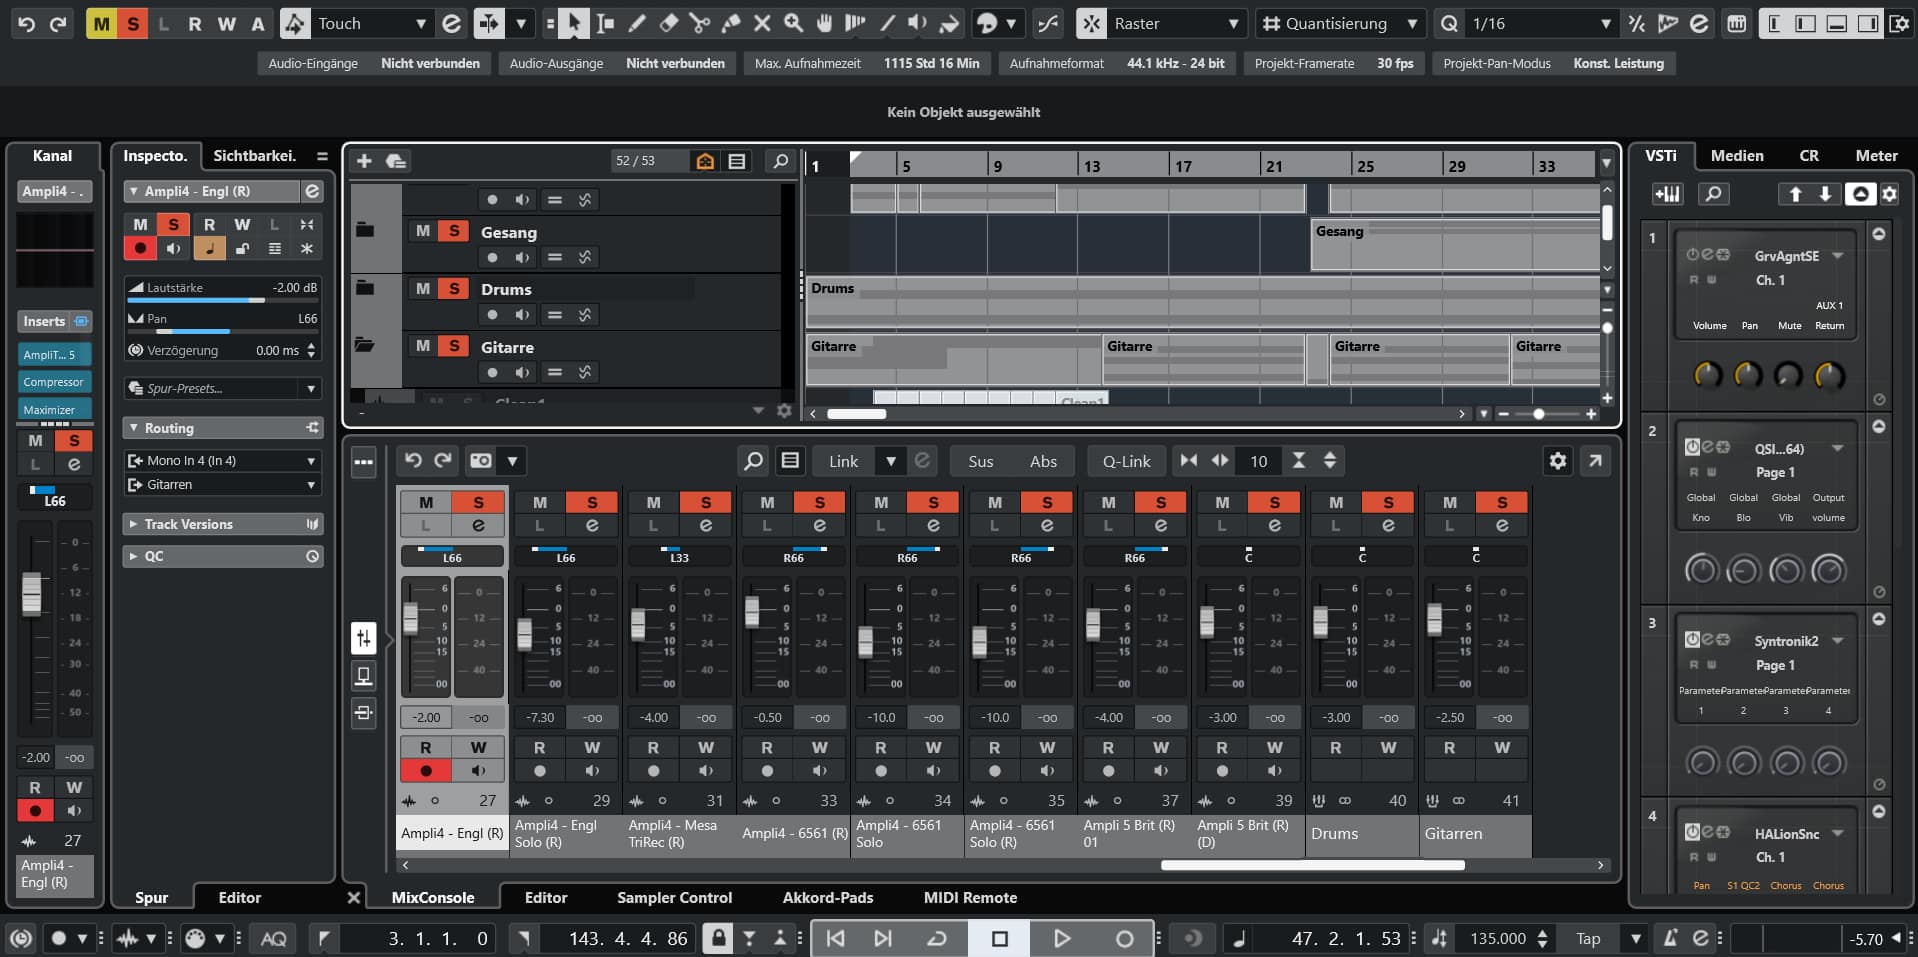Open MixConsole settings gear icon
Screen dimensions: 1918x957
coord(1557,461)
